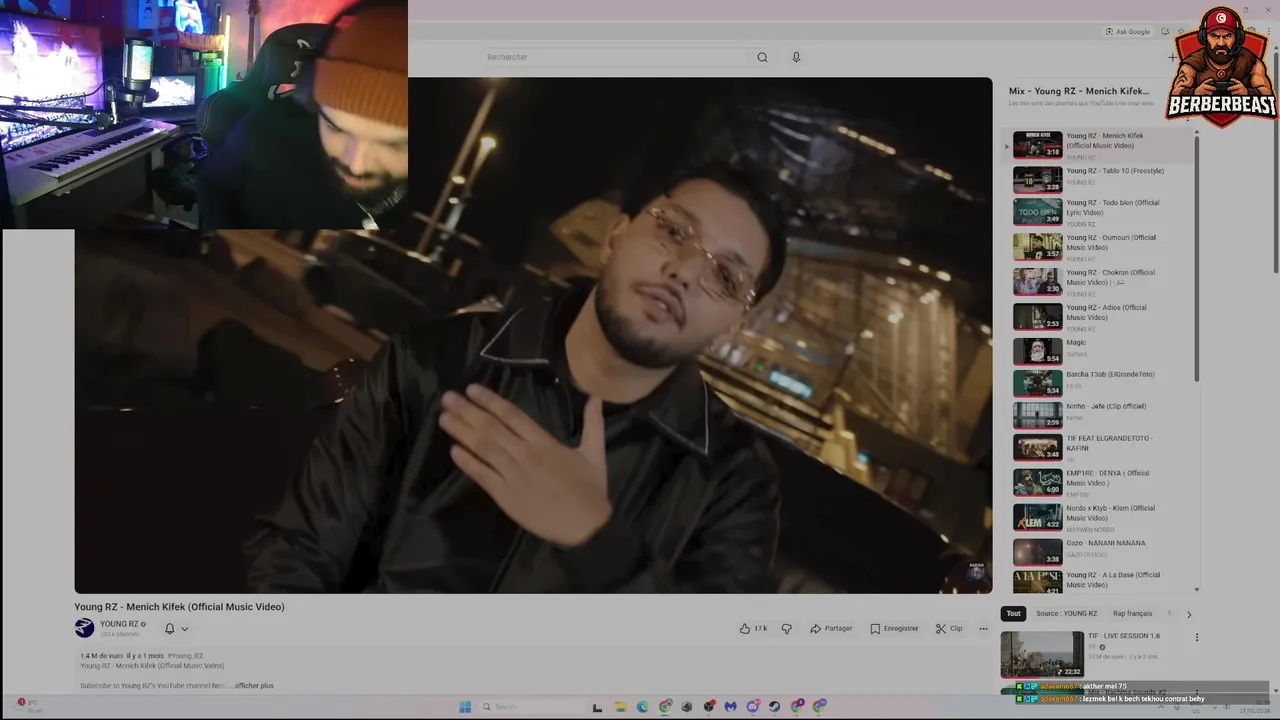Select the Rap français chip

1132,613
